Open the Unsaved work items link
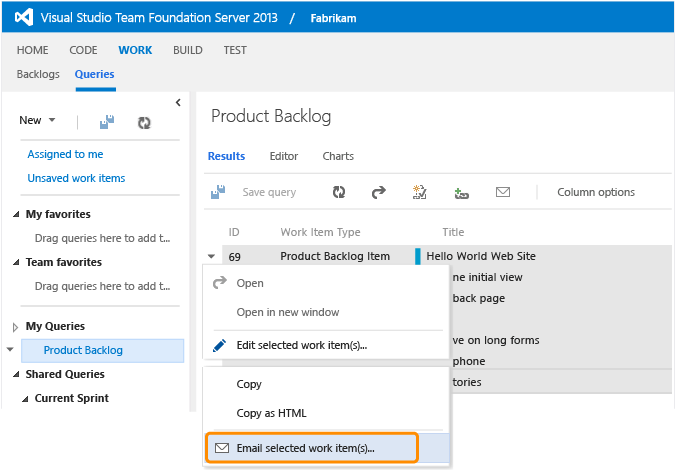The image size is (676, 470). (76, 178)
